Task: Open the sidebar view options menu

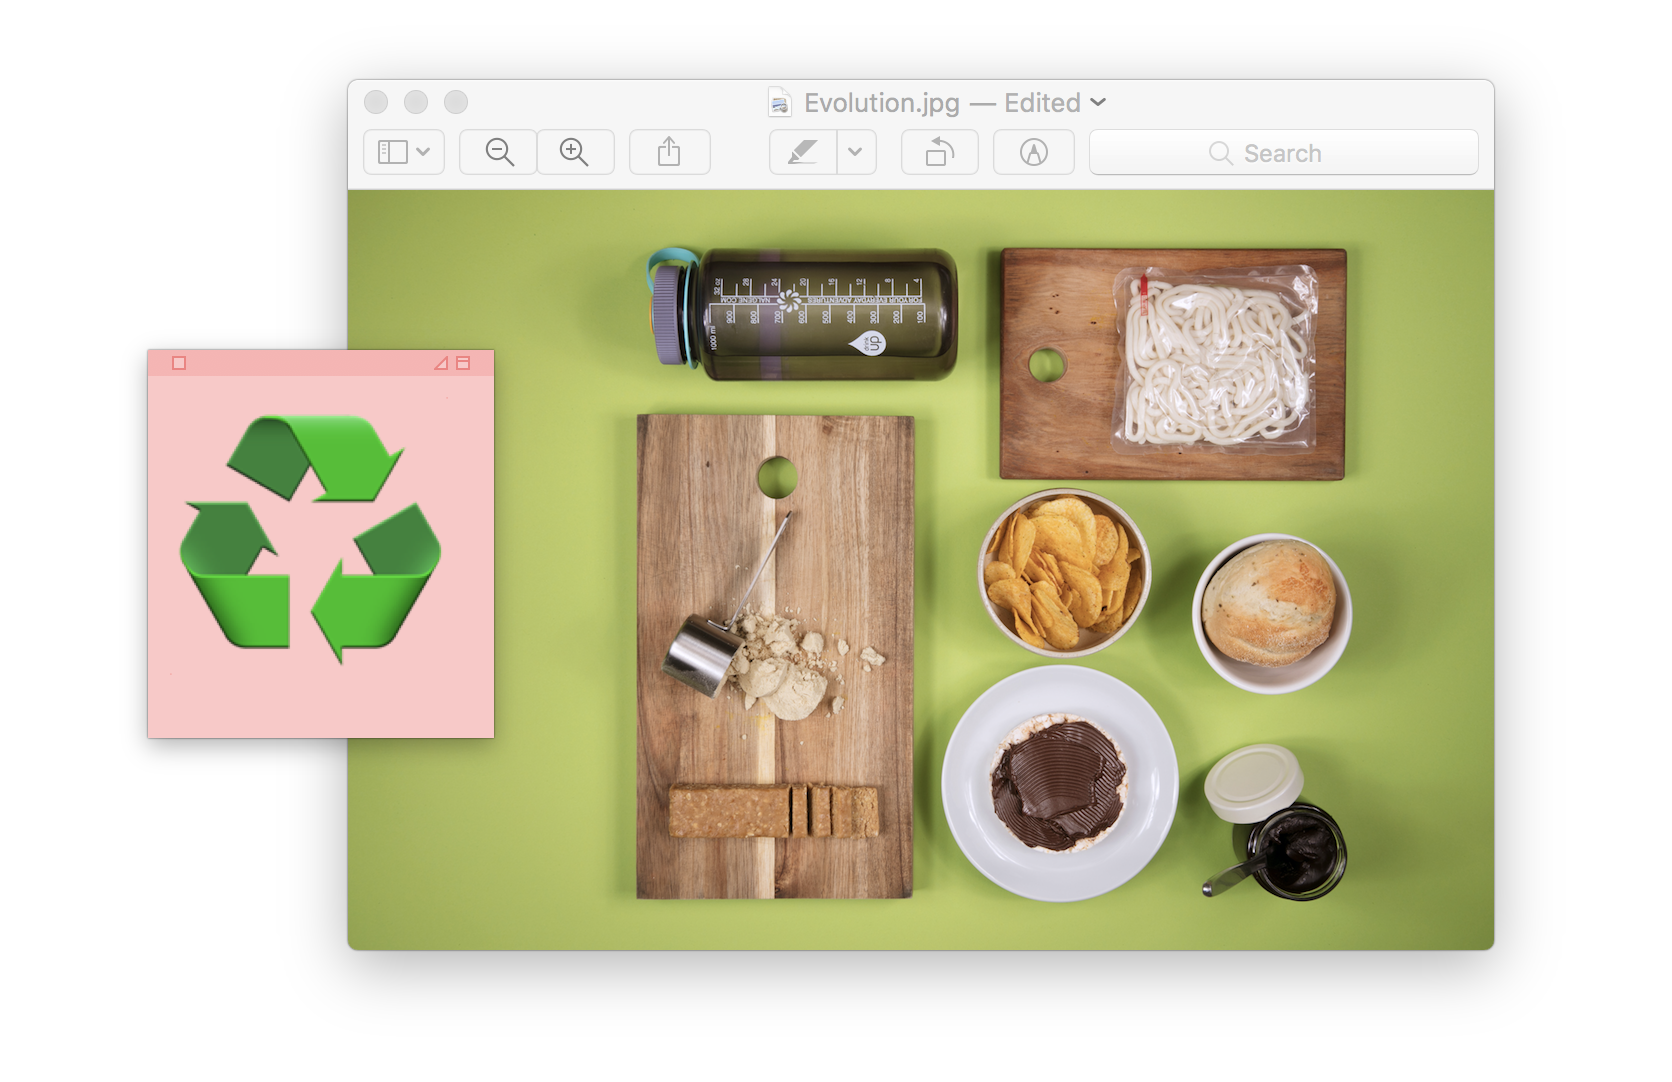Action: pos(404,152)
